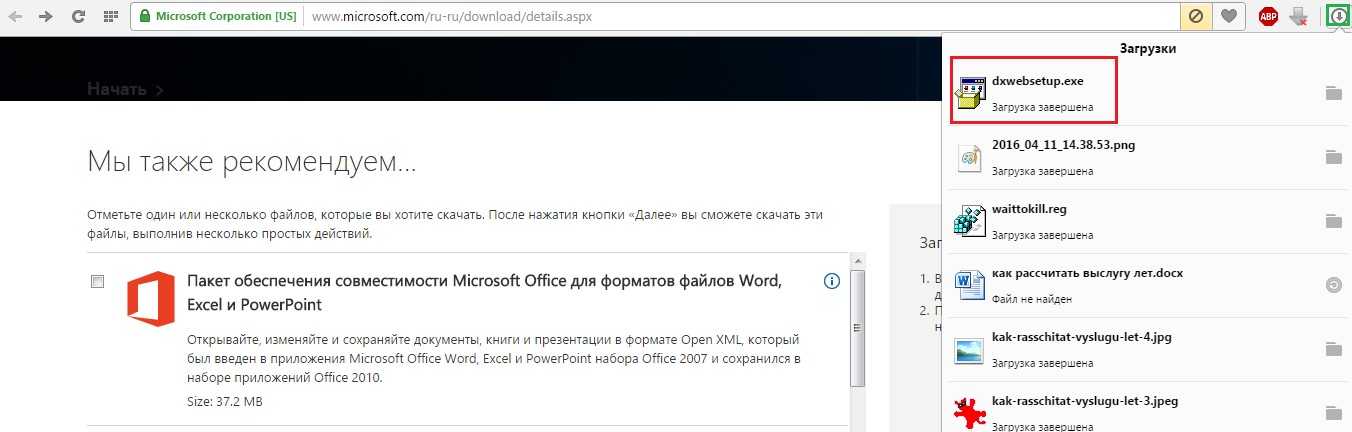Show dxwebsetup.exe in its folder
The width and height of the screenshot is (1352, 432).
1332,93
